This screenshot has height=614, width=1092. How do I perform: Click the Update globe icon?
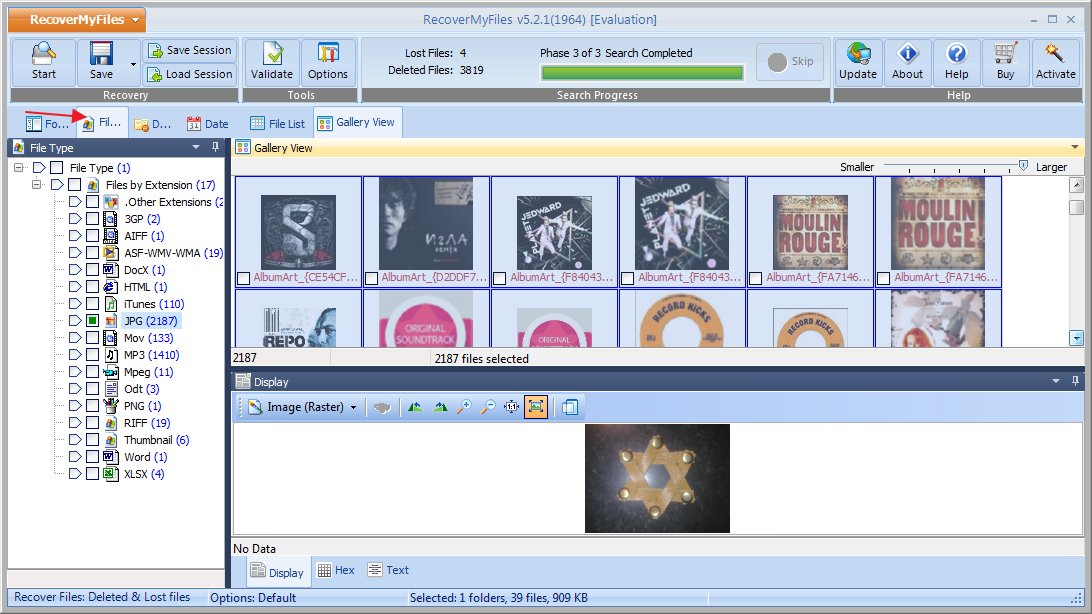coord(857,62)
